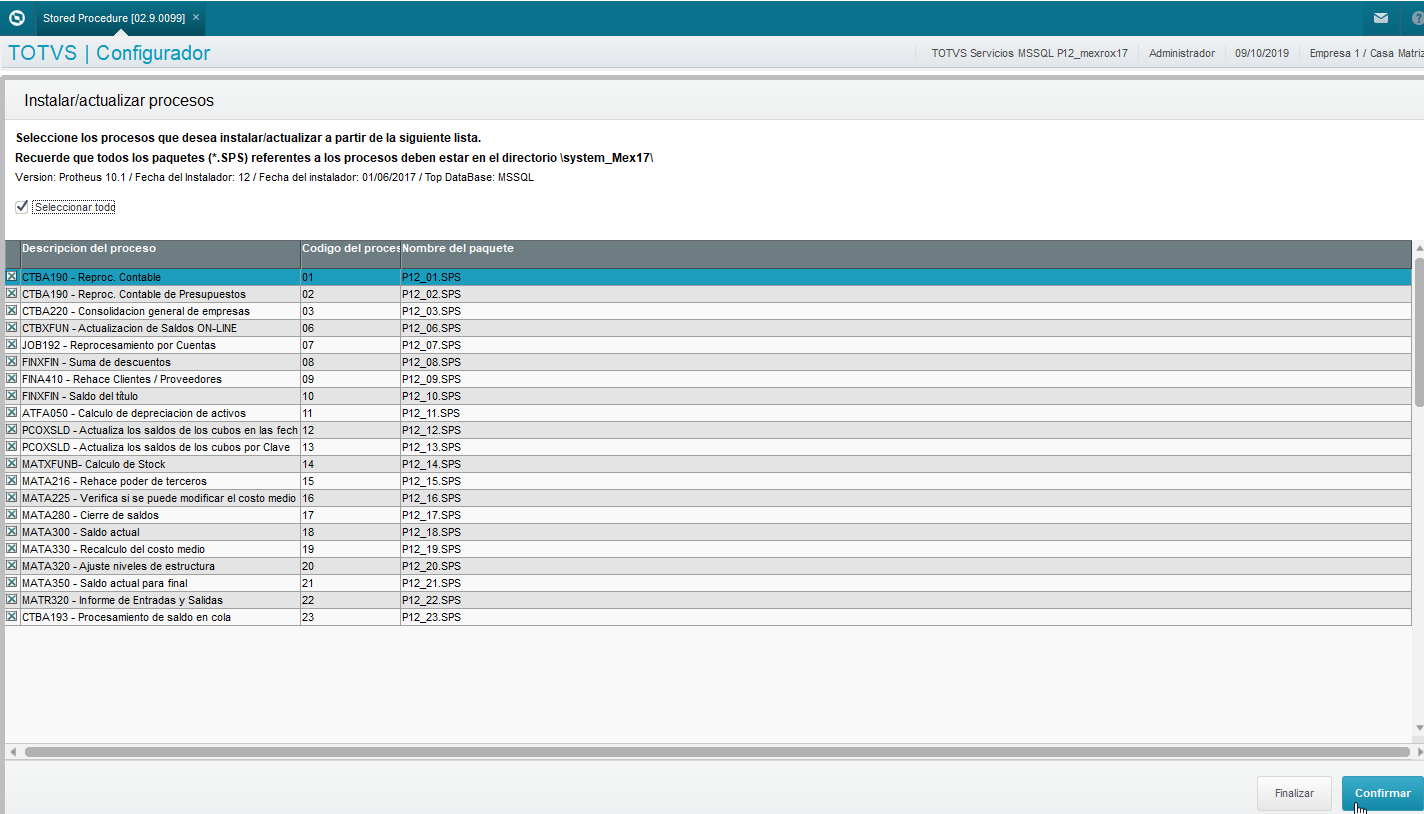
Task: Close the Stored Procedure tab
Action: coord(196,17)
